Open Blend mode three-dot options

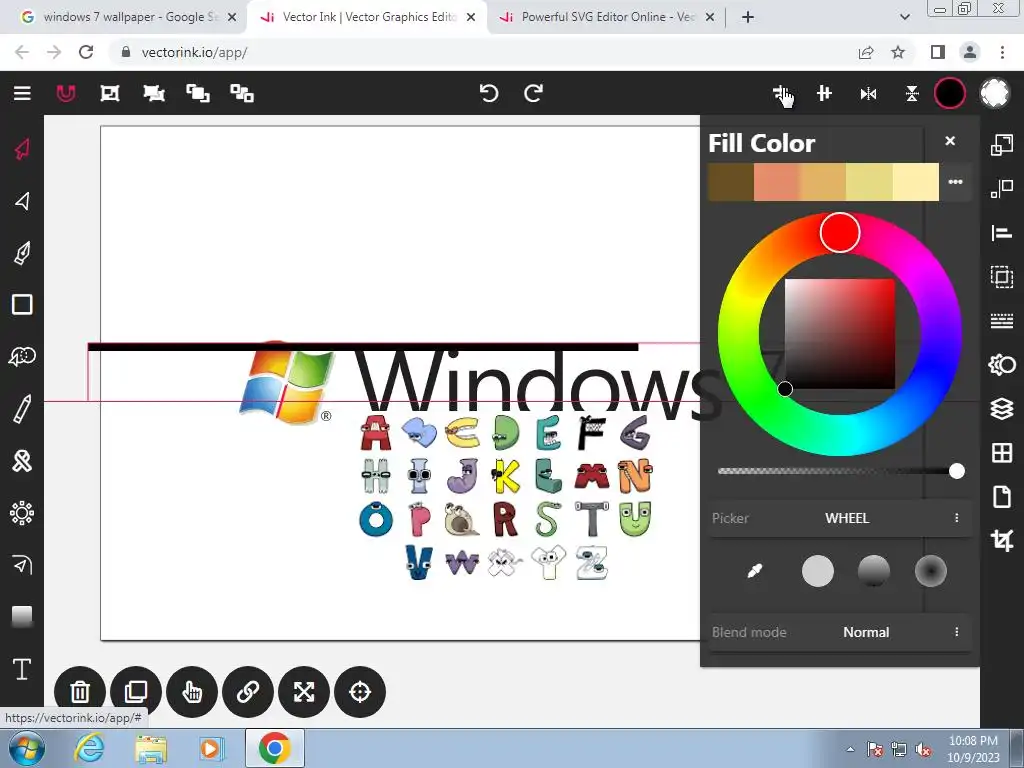coord(957,632)
